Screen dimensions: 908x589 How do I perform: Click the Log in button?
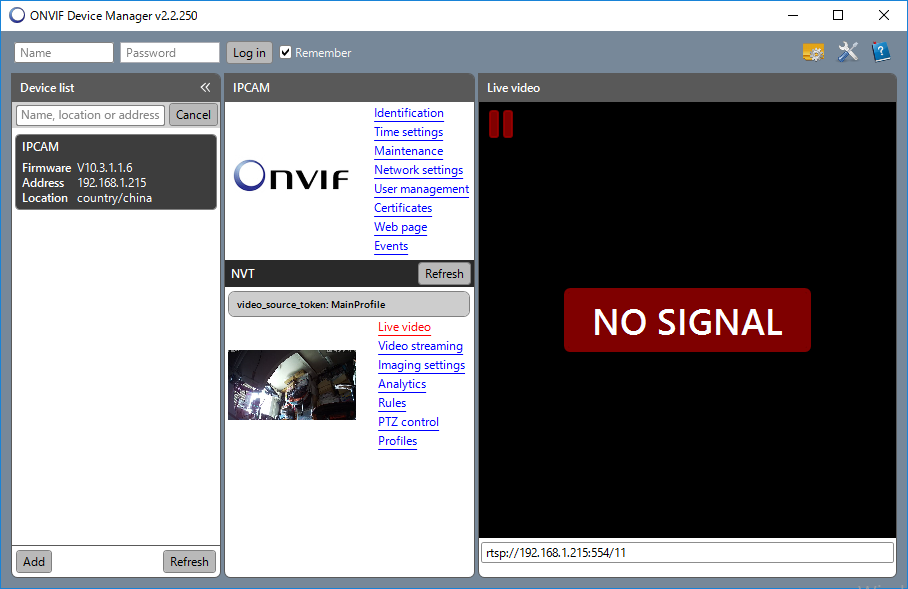249,53
